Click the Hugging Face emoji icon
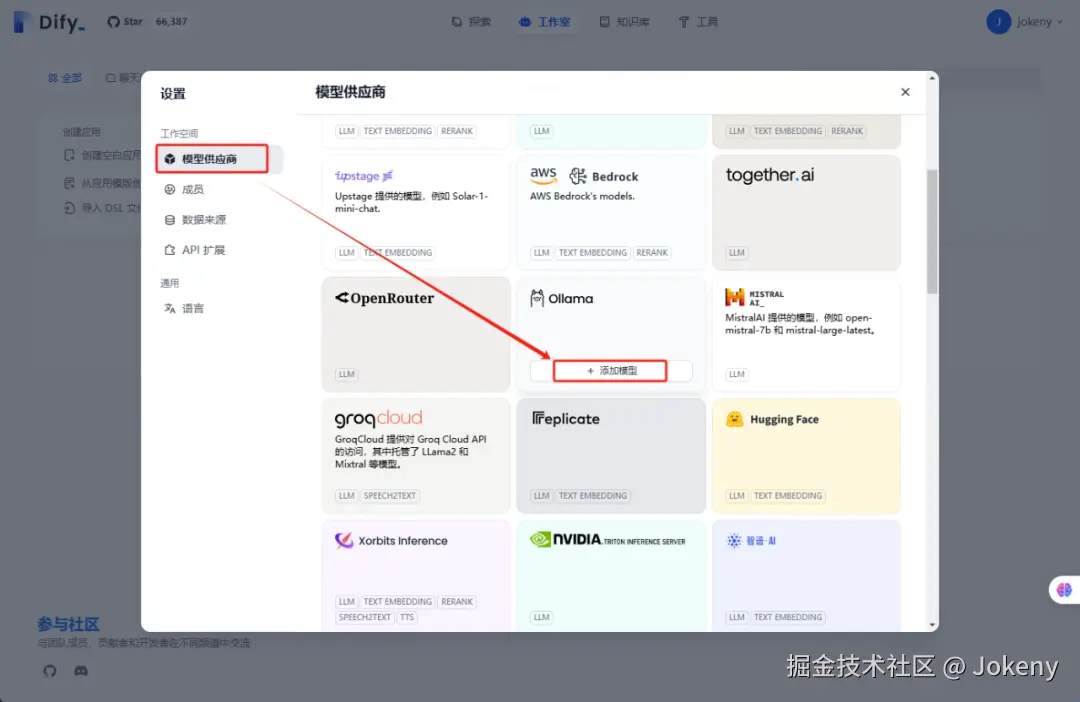 pos(734,419)
